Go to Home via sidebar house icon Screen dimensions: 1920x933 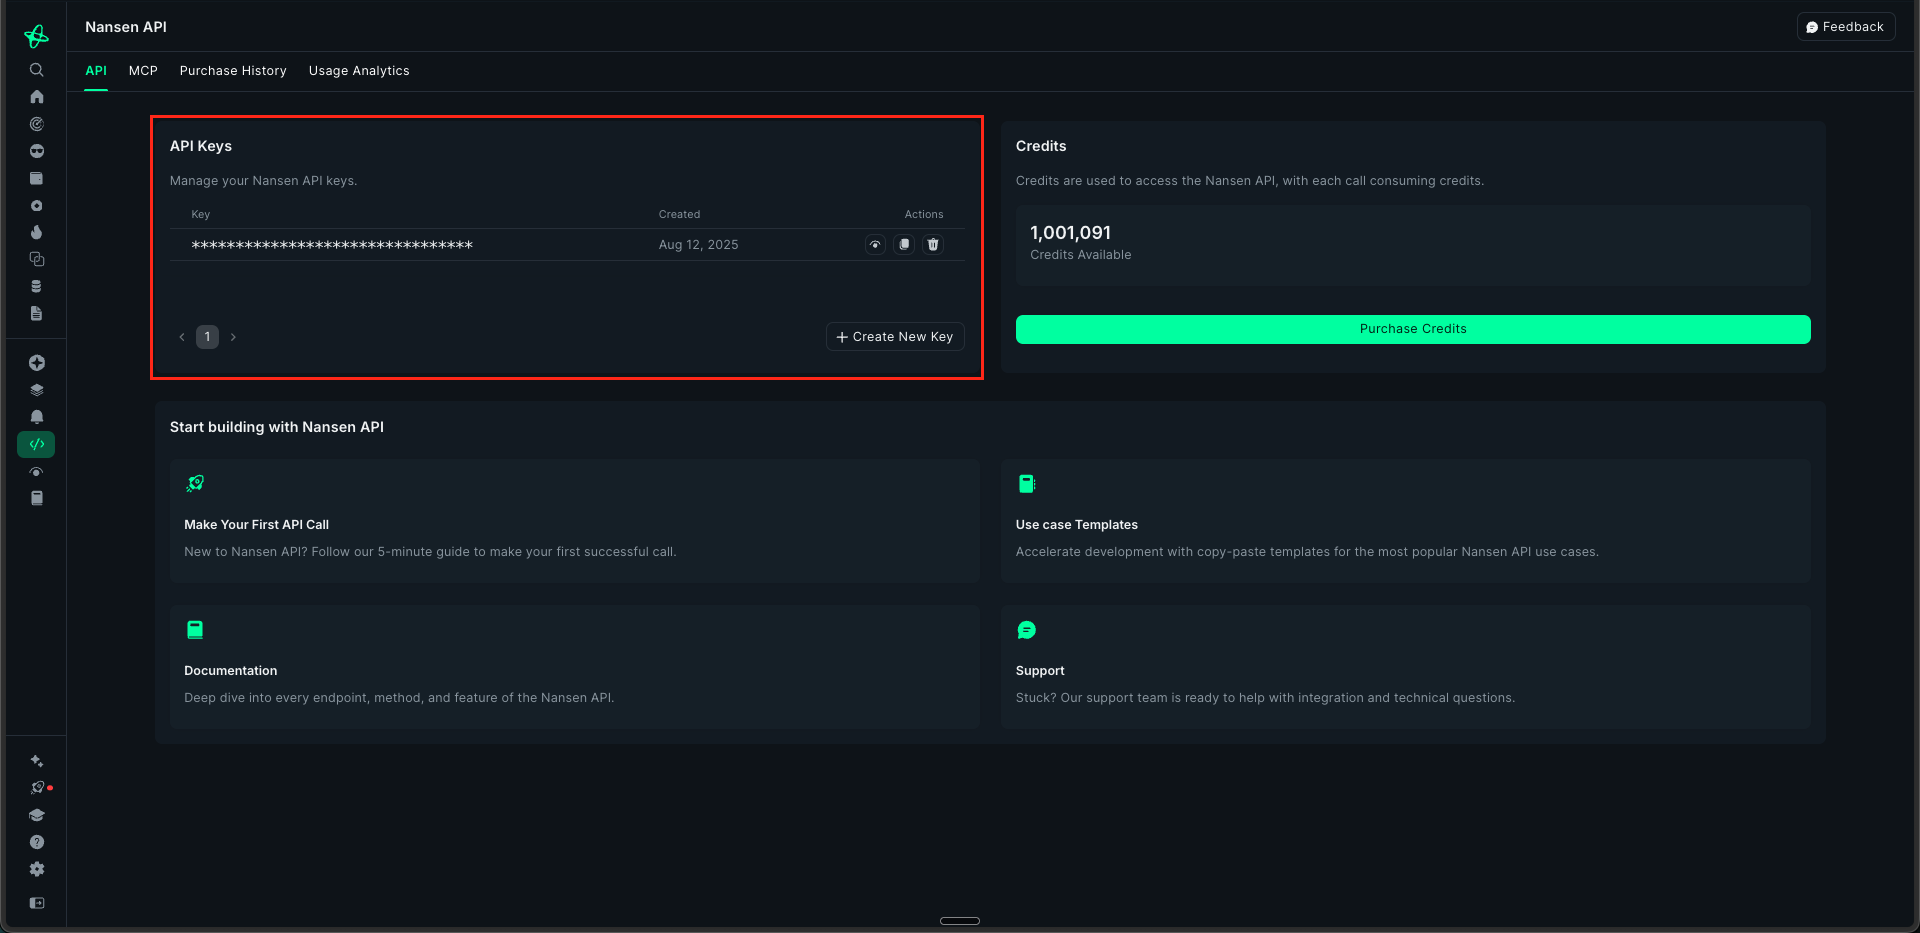pos(37,97)
